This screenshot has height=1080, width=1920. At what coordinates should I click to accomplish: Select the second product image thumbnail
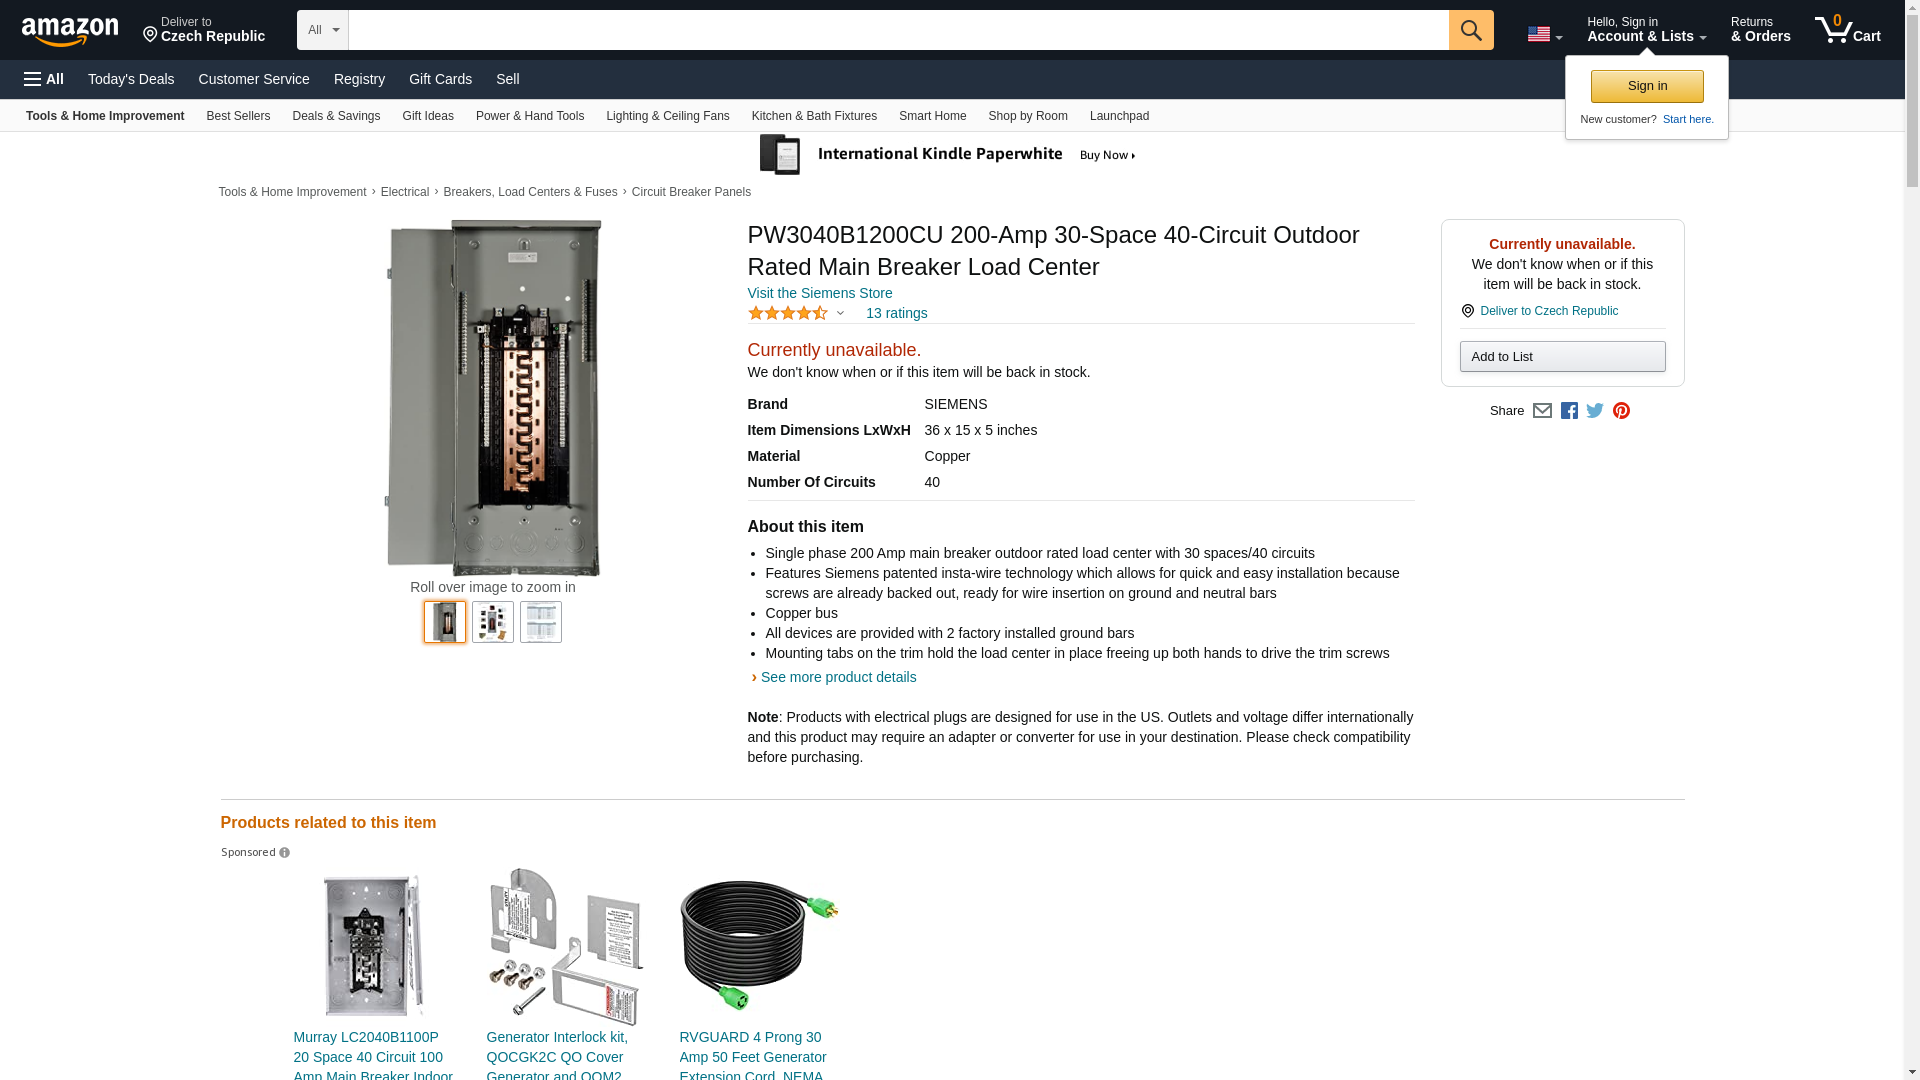[x=493, y=622]
